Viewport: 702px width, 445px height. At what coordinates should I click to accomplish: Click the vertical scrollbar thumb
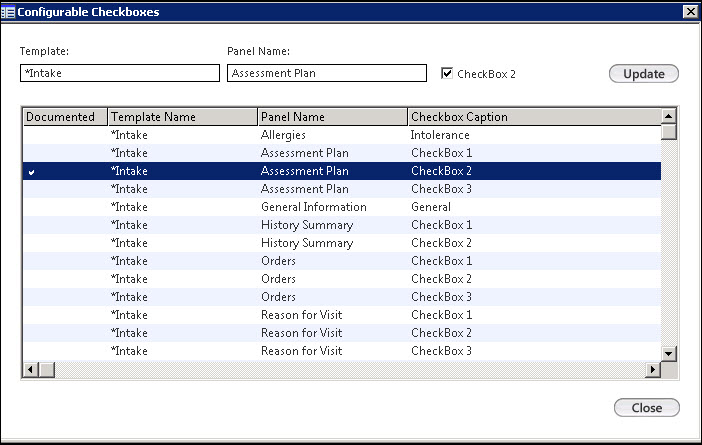pyautogui.click(x=668, y=132)
